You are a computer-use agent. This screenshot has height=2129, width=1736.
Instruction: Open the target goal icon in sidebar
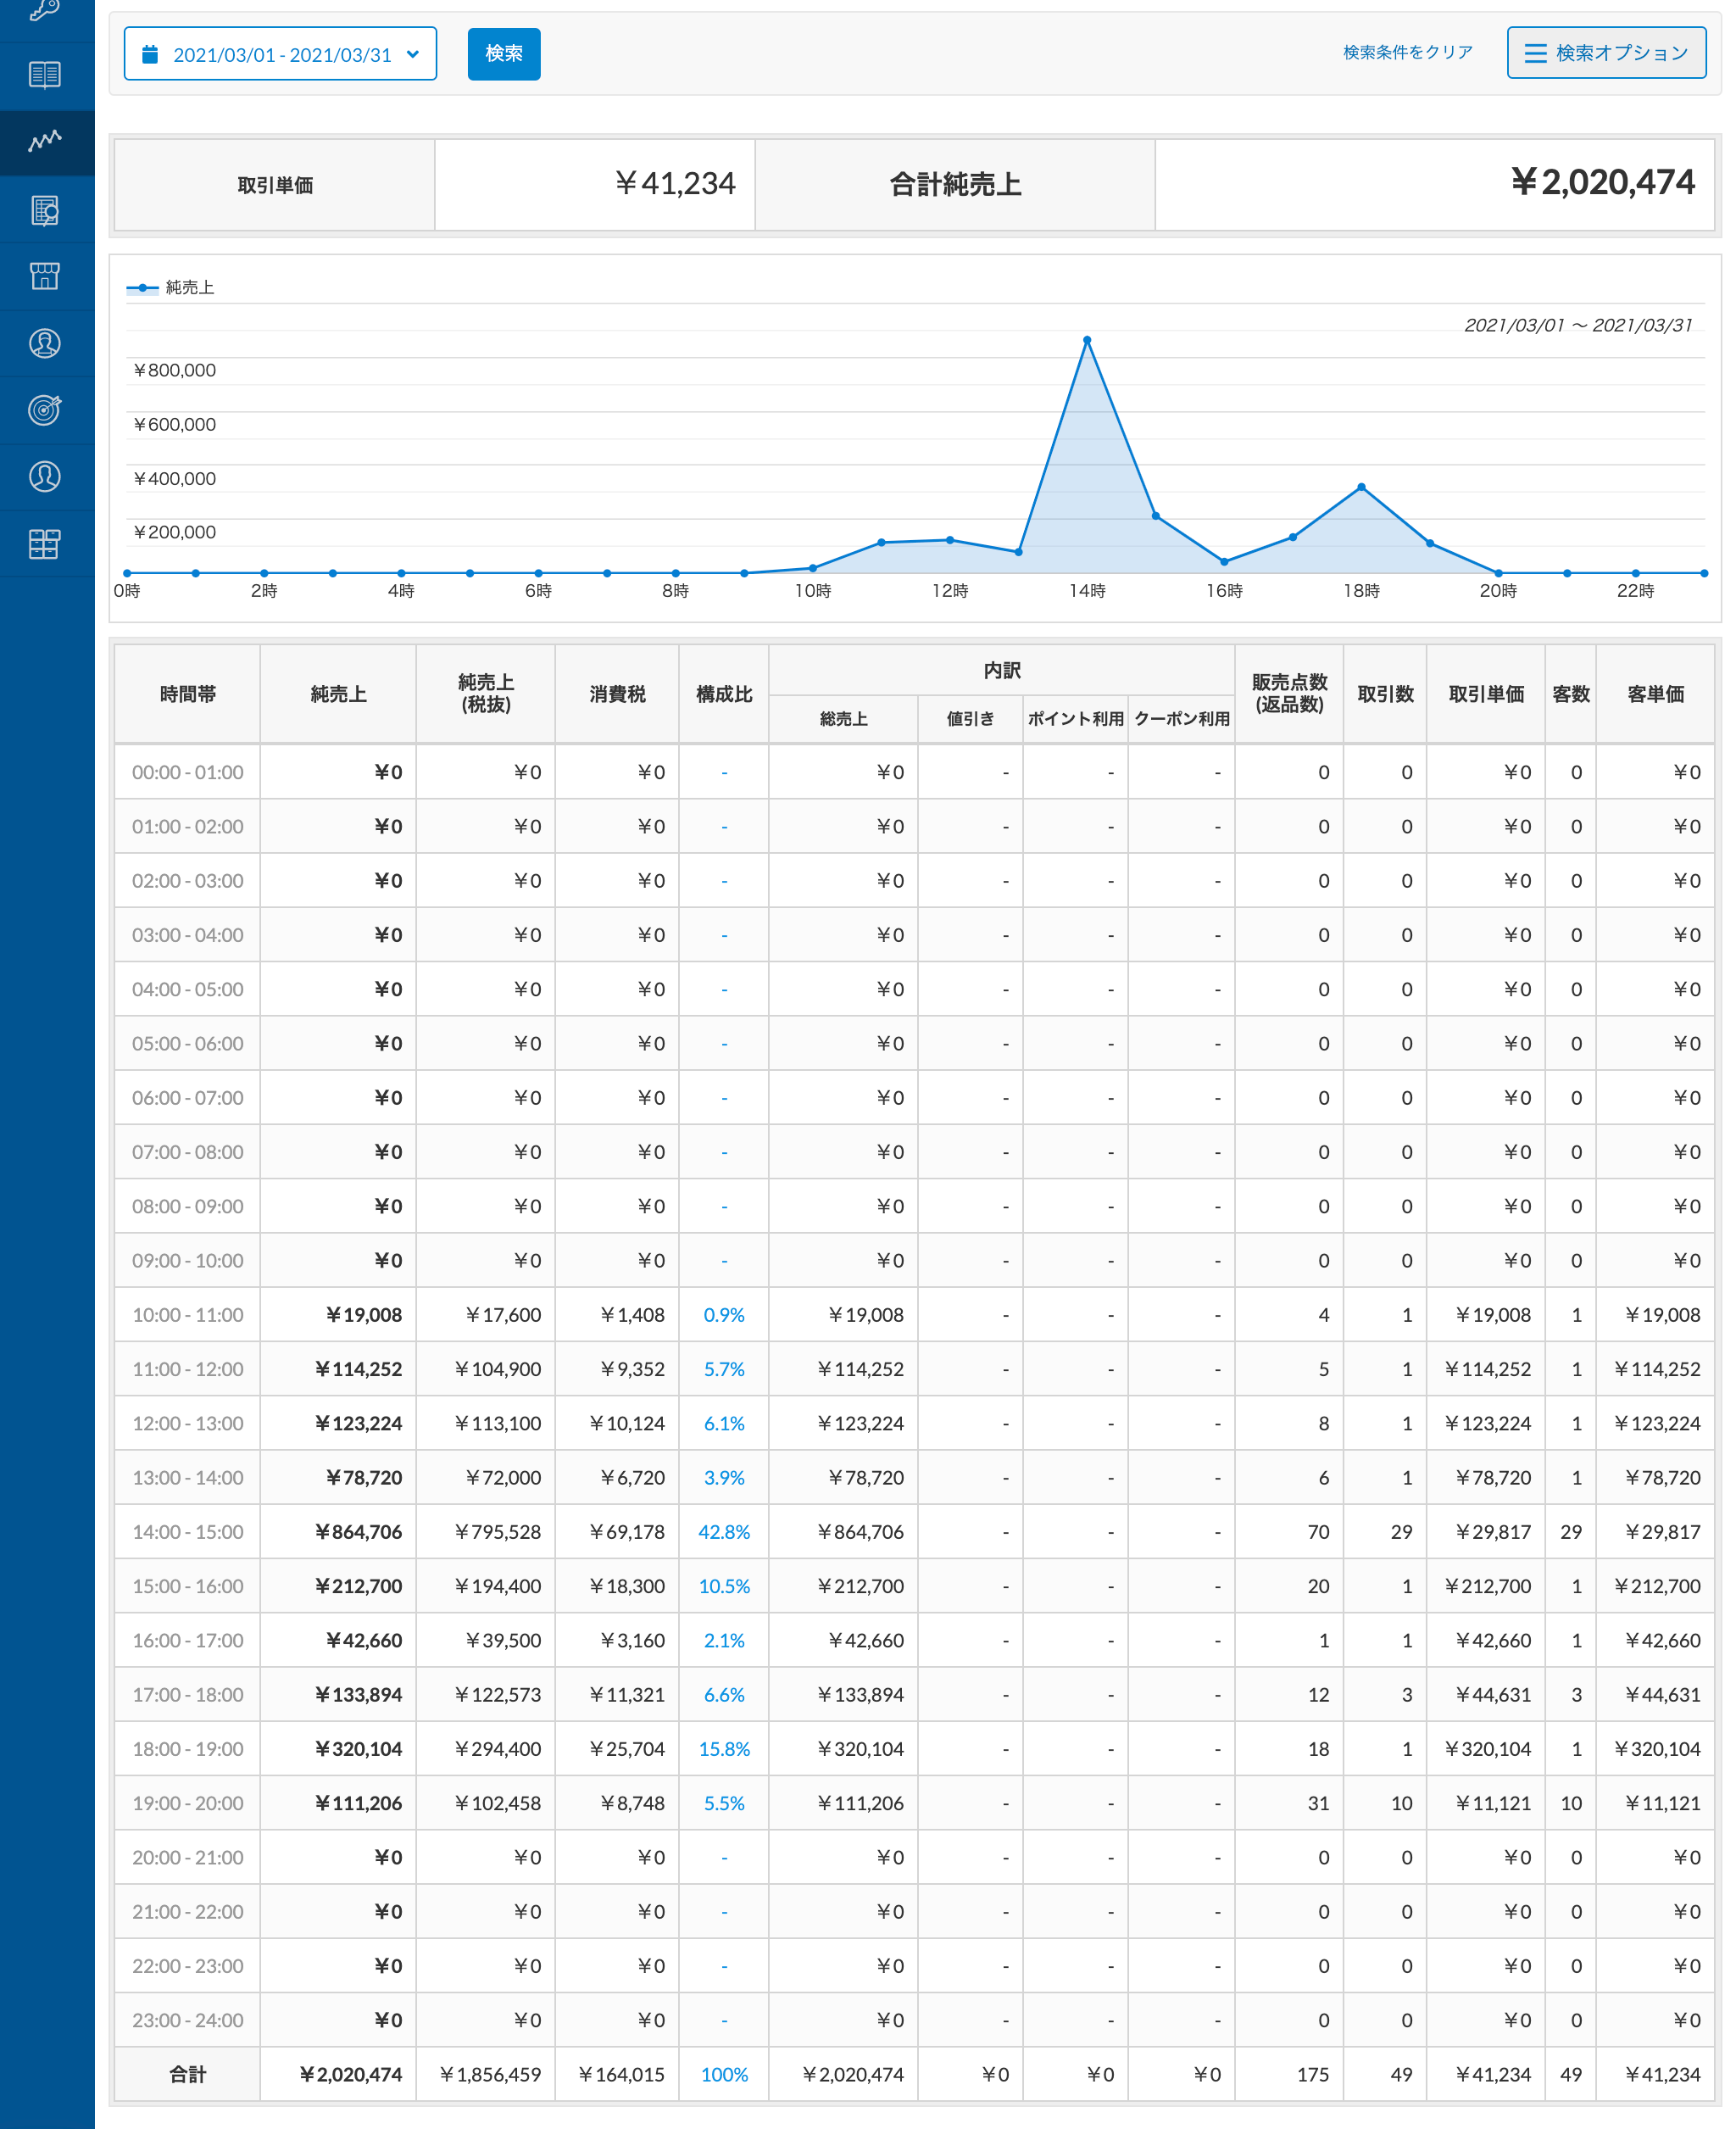click(44, 410)
